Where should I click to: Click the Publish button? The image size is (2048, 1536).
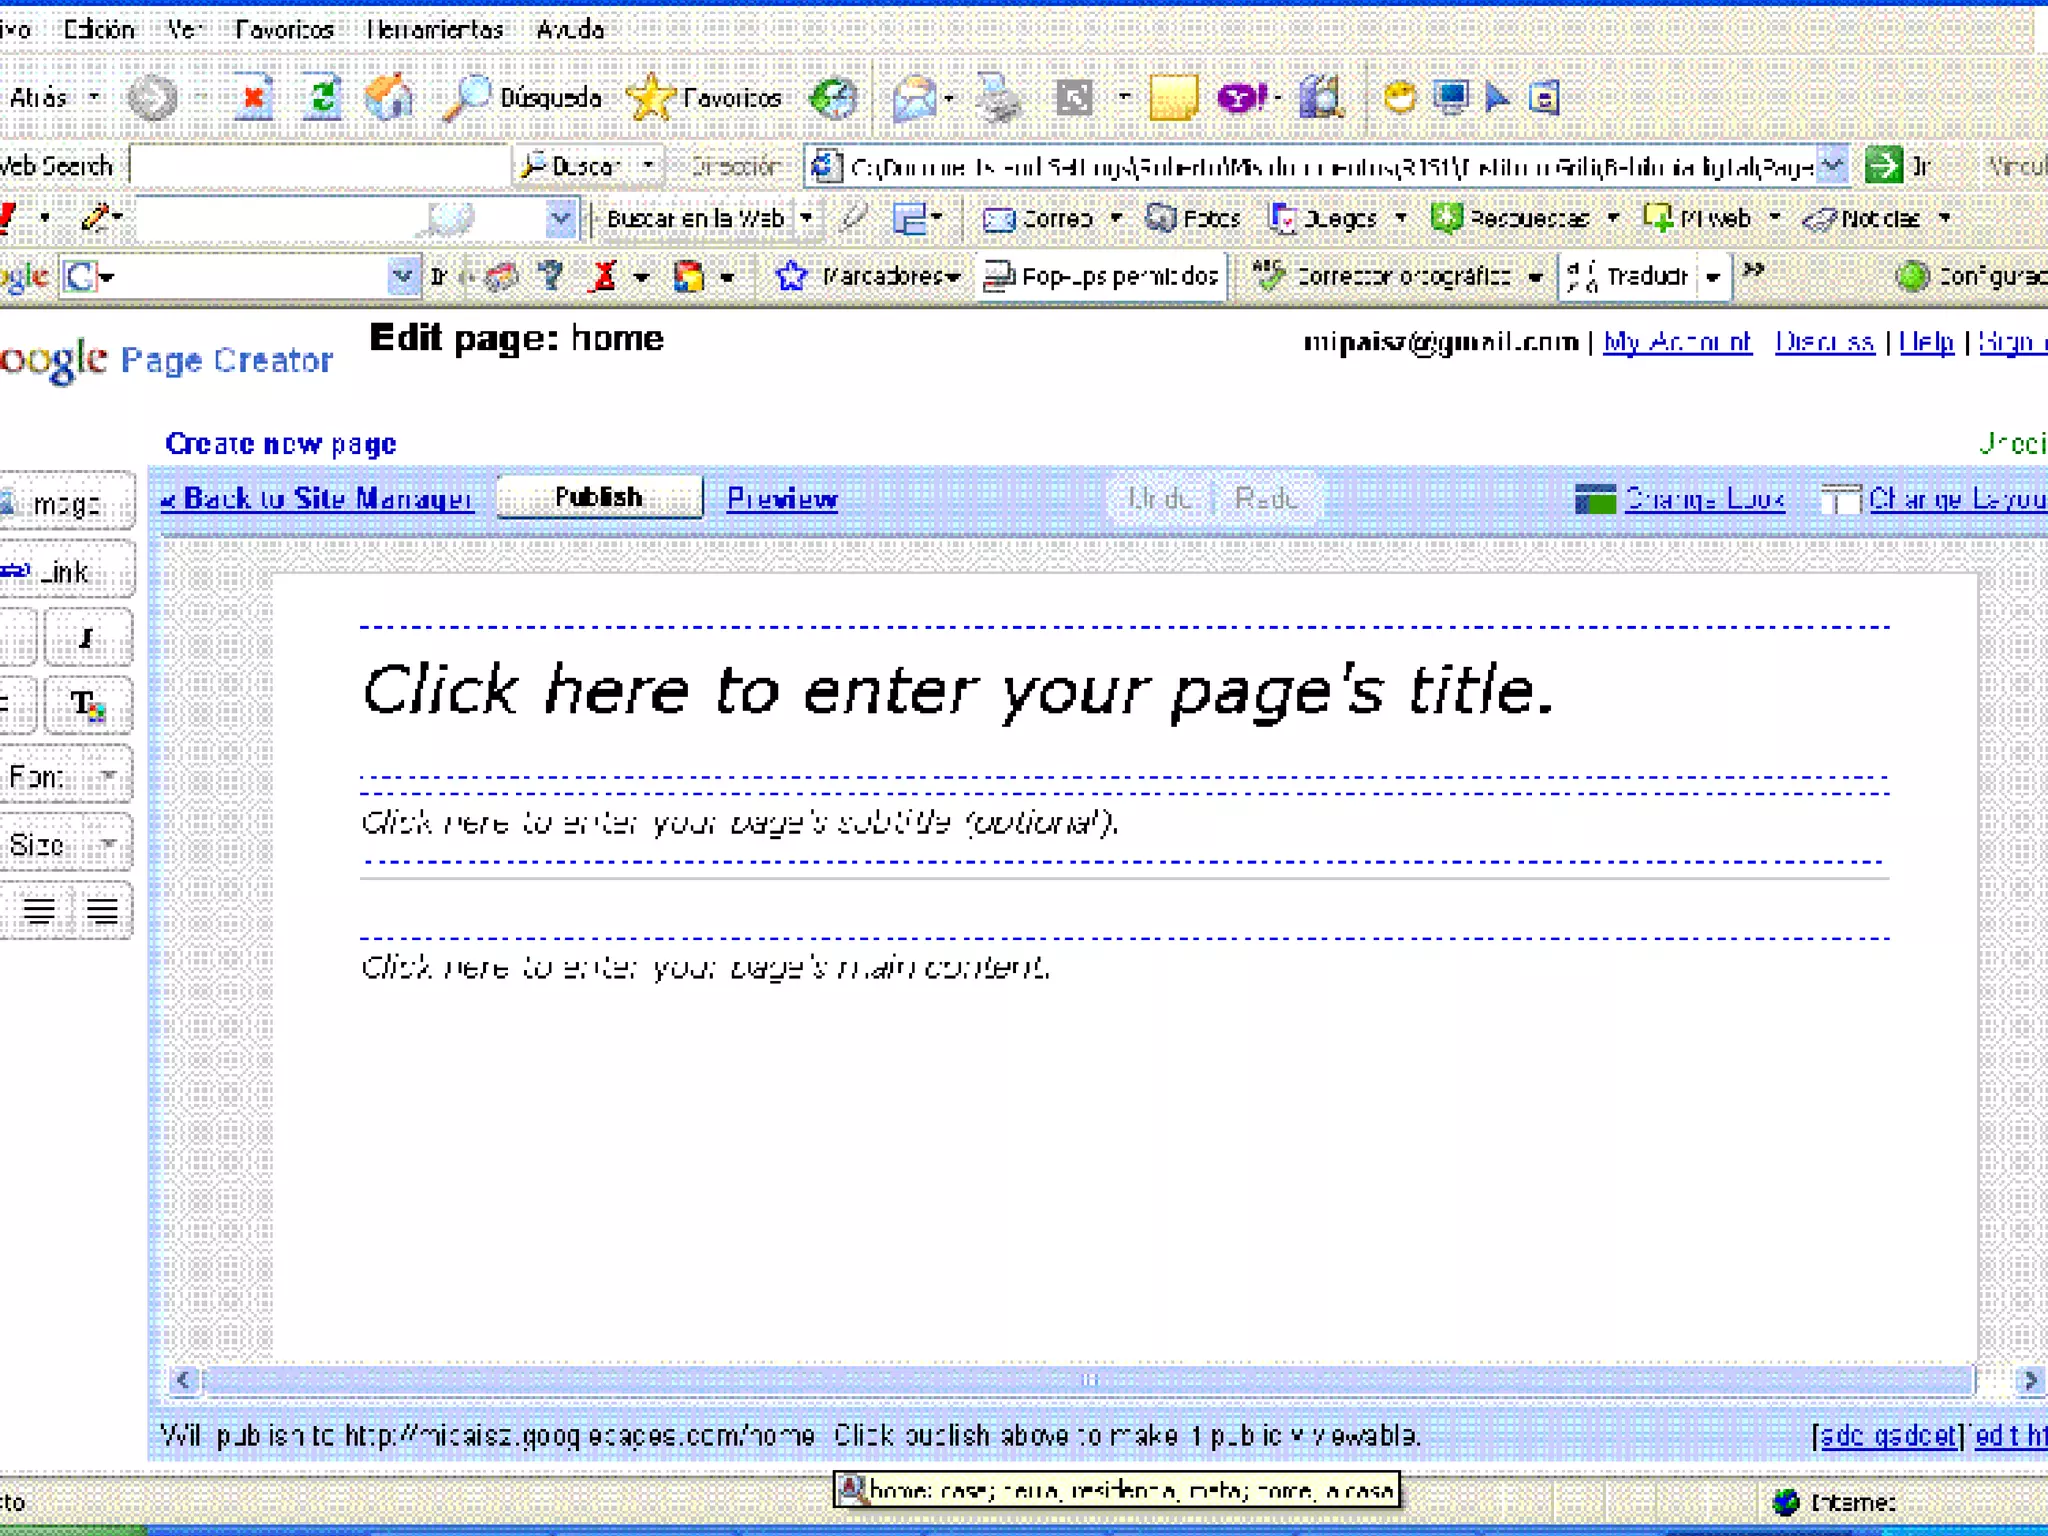pyautogui.click(x=599, y=497)
